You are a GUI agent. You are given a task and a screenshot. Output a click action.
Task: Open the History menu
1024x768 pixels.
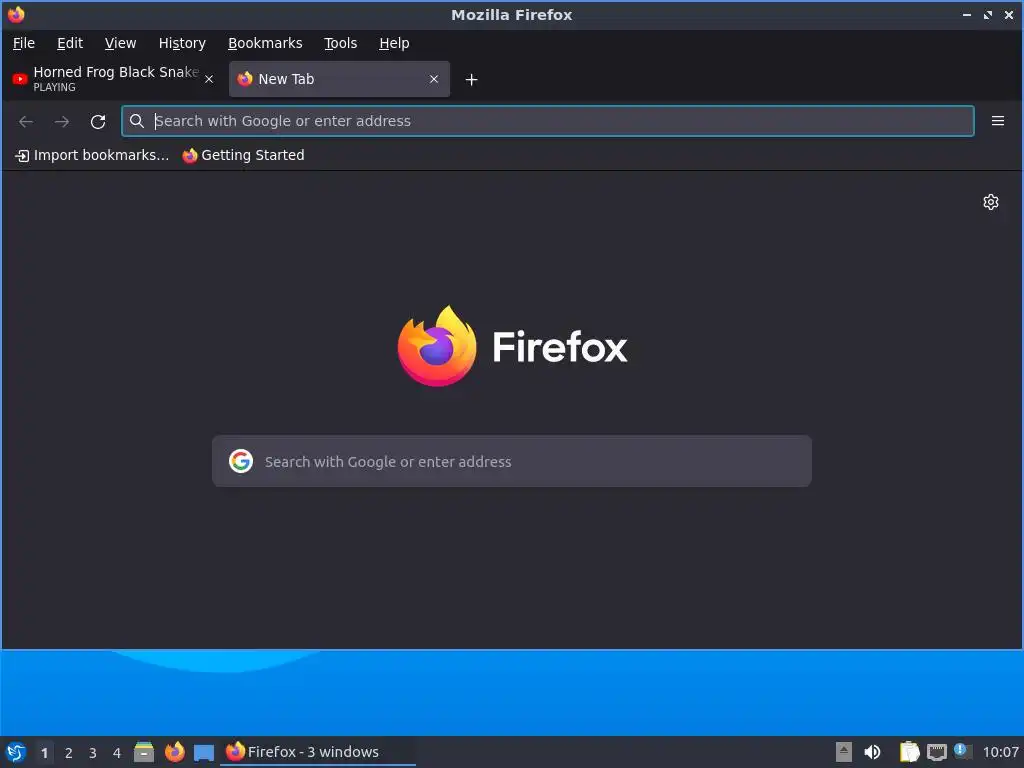point(182,43)
